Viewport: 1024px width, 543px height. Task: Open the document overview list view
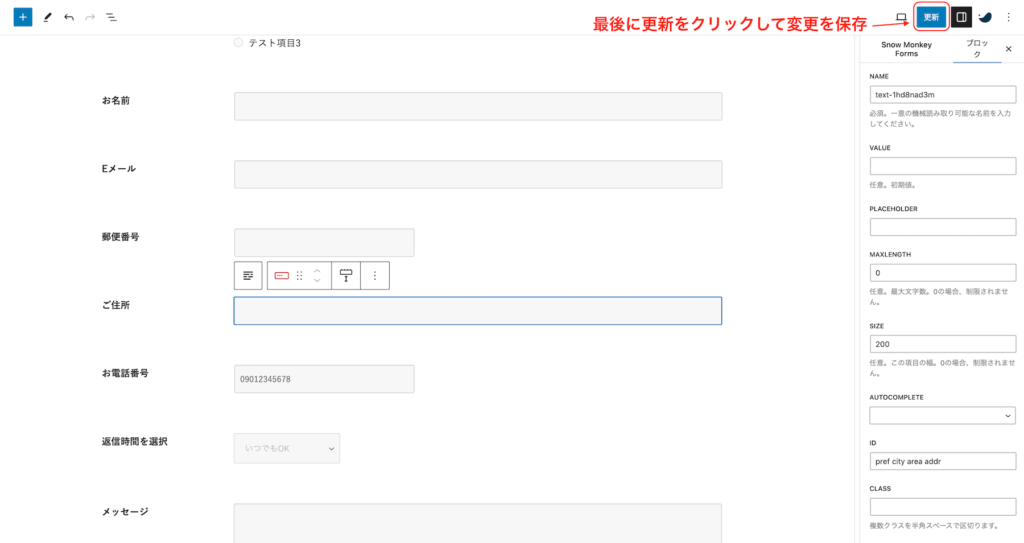point(111,18)
